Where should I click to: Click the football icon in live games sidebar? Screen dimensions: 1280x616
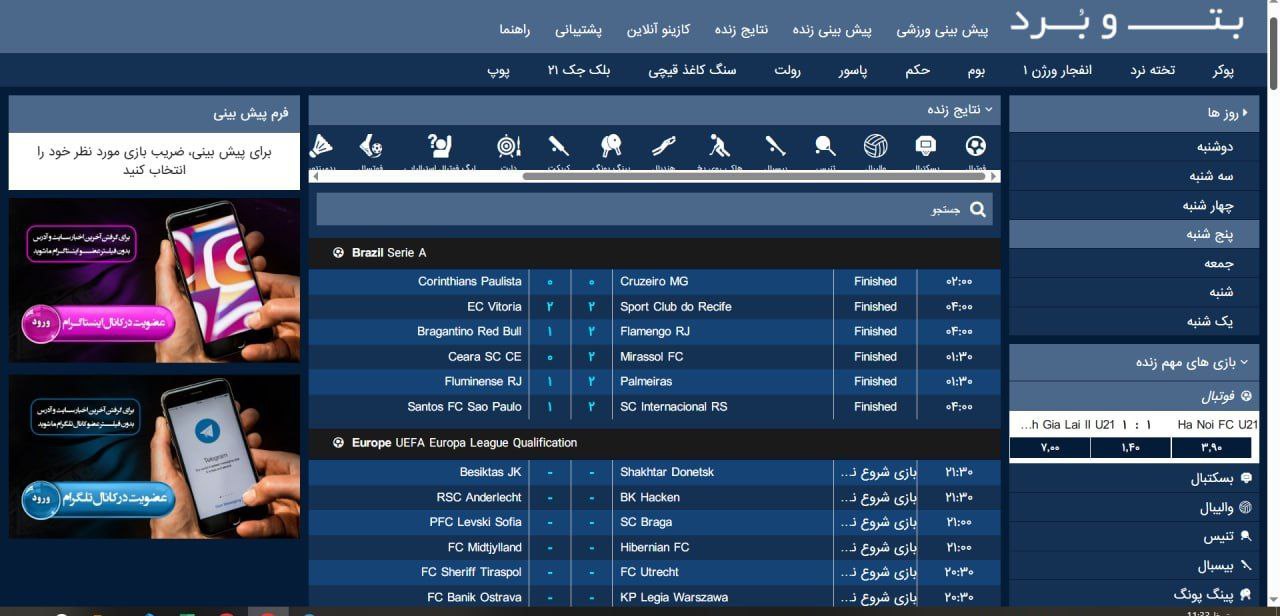[x=1246, y=396]
